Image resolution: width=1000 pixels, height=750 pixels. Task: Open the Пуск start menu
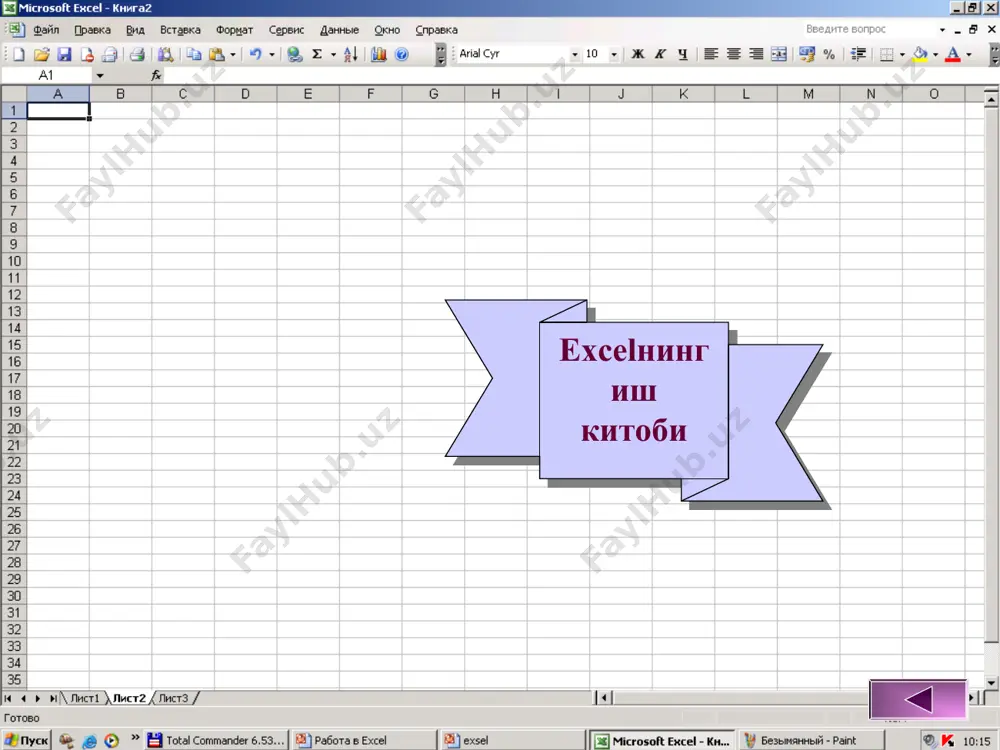pyautogui.click(x=26, y=740)
